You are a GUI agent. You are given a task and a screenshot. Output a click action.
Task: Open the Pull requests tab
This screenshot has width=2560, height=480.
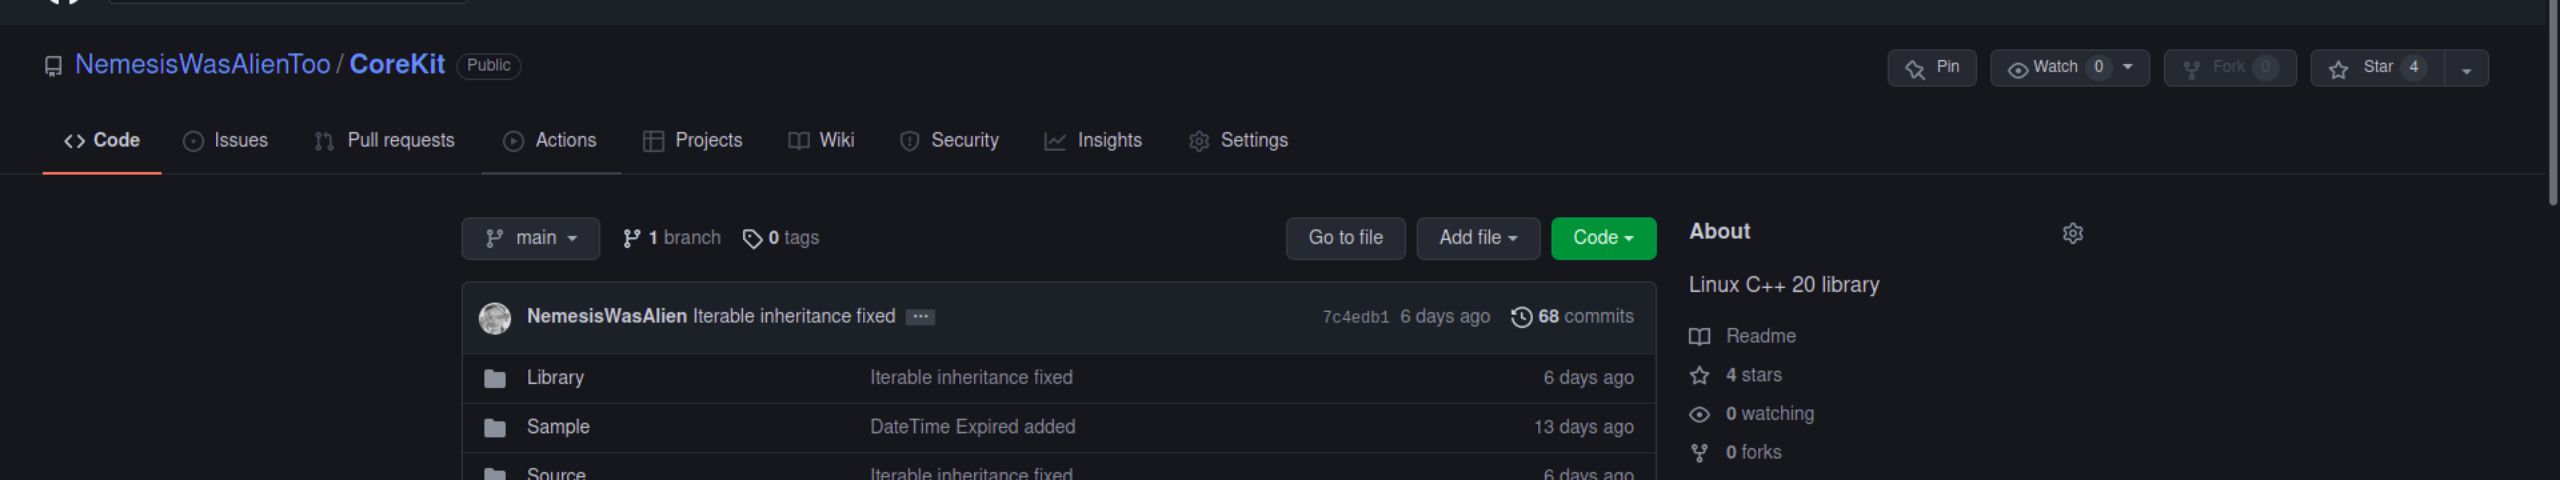(385, 141)
